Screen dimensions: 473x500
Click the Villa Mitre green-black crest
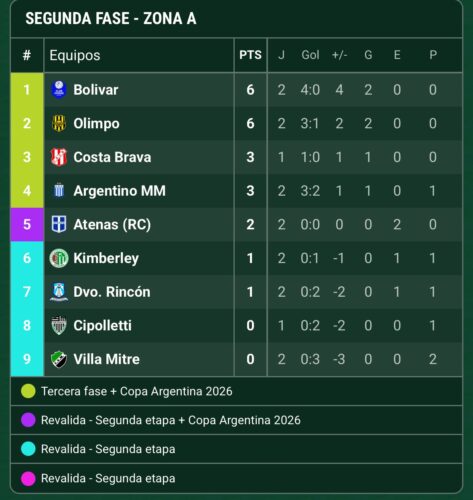(59, 359)
